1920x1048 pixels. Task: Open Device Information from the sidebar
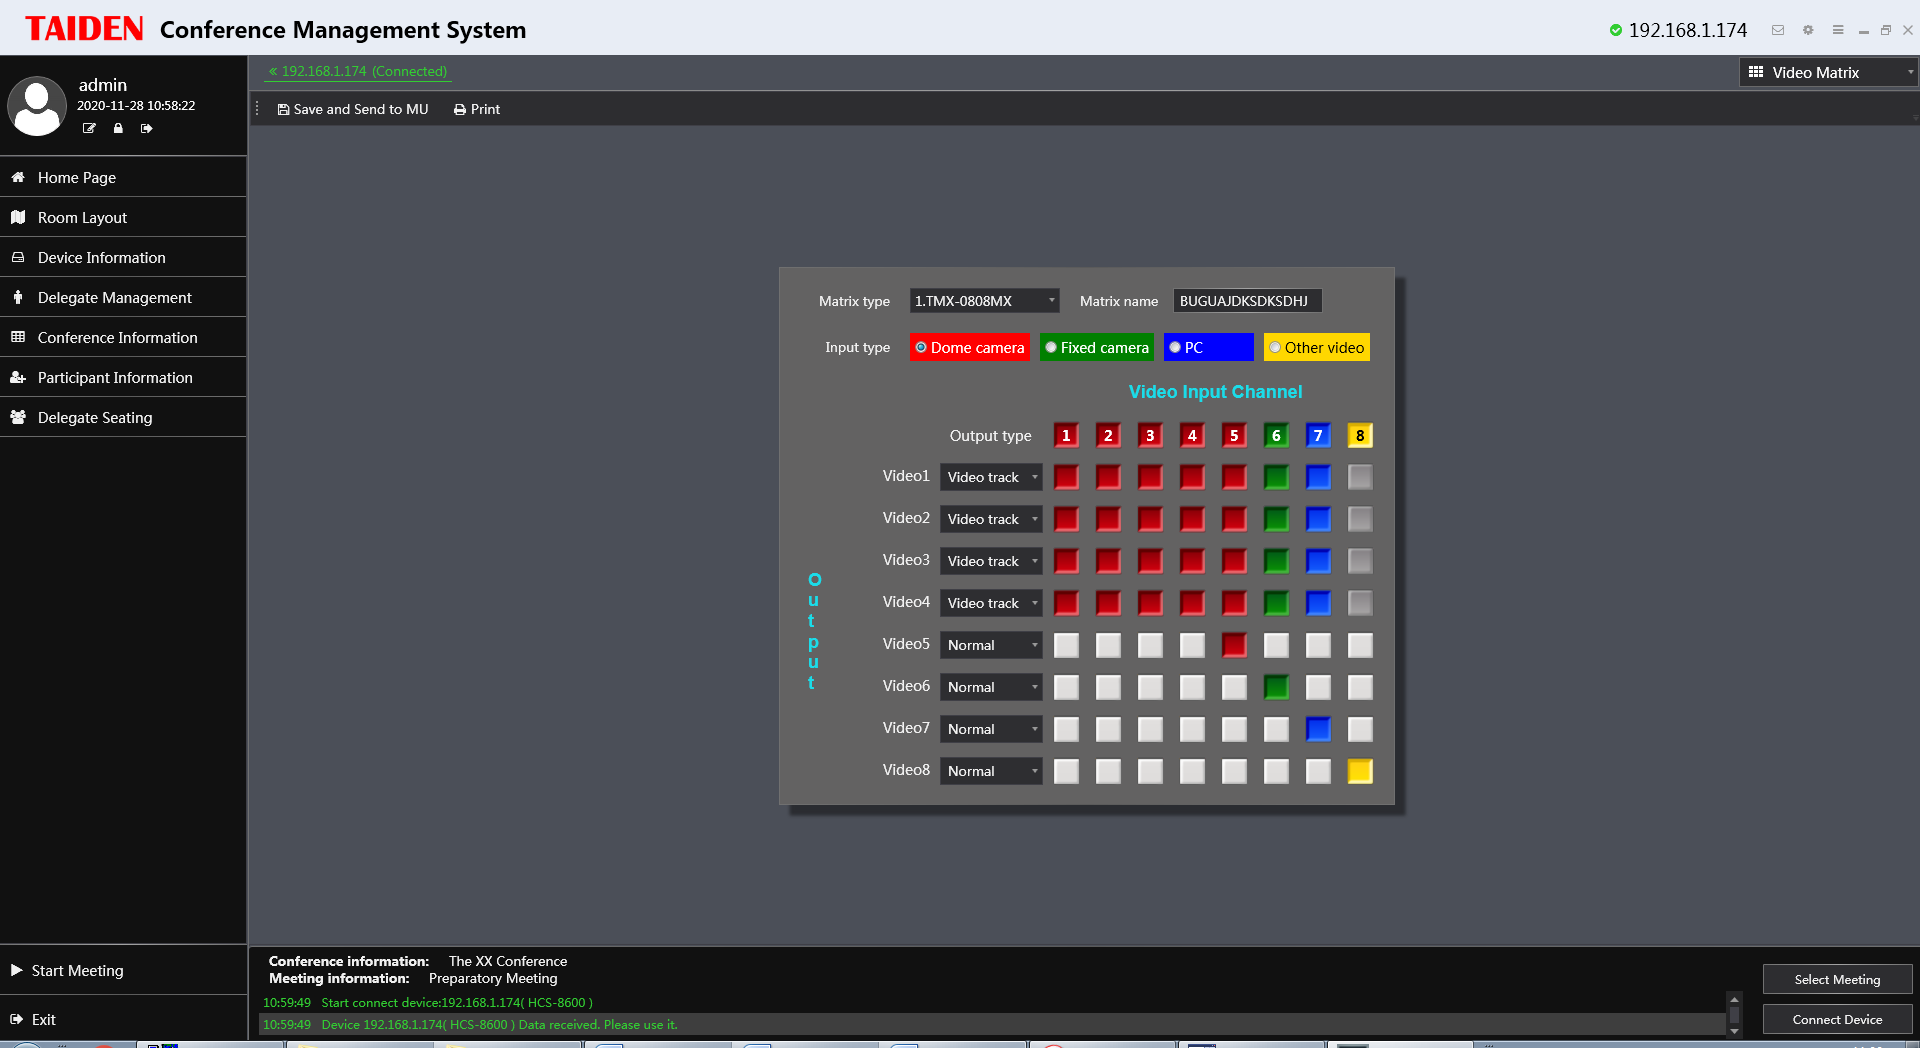pyautogui.click(x=18, y=257)
